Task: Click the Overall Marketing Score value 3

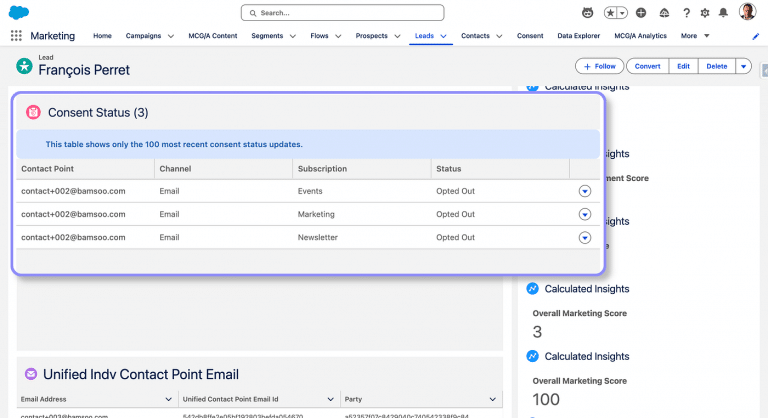Action: [x=537, y=332]
